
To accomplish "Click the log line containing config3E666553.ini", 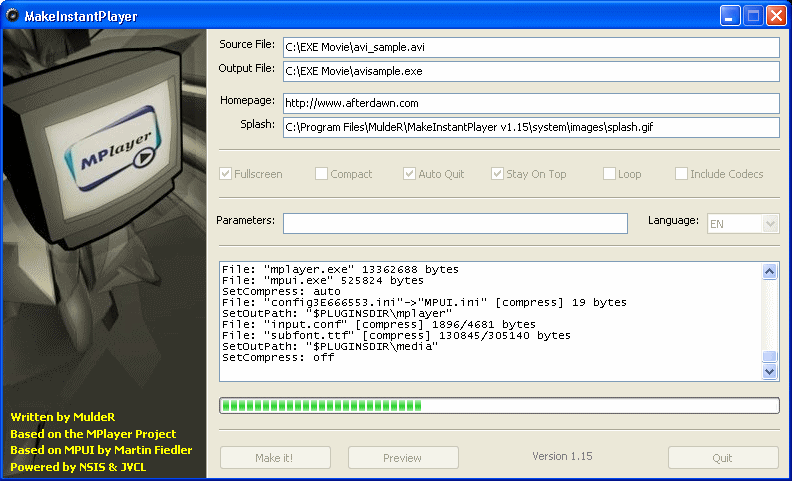I will [424, 303].
